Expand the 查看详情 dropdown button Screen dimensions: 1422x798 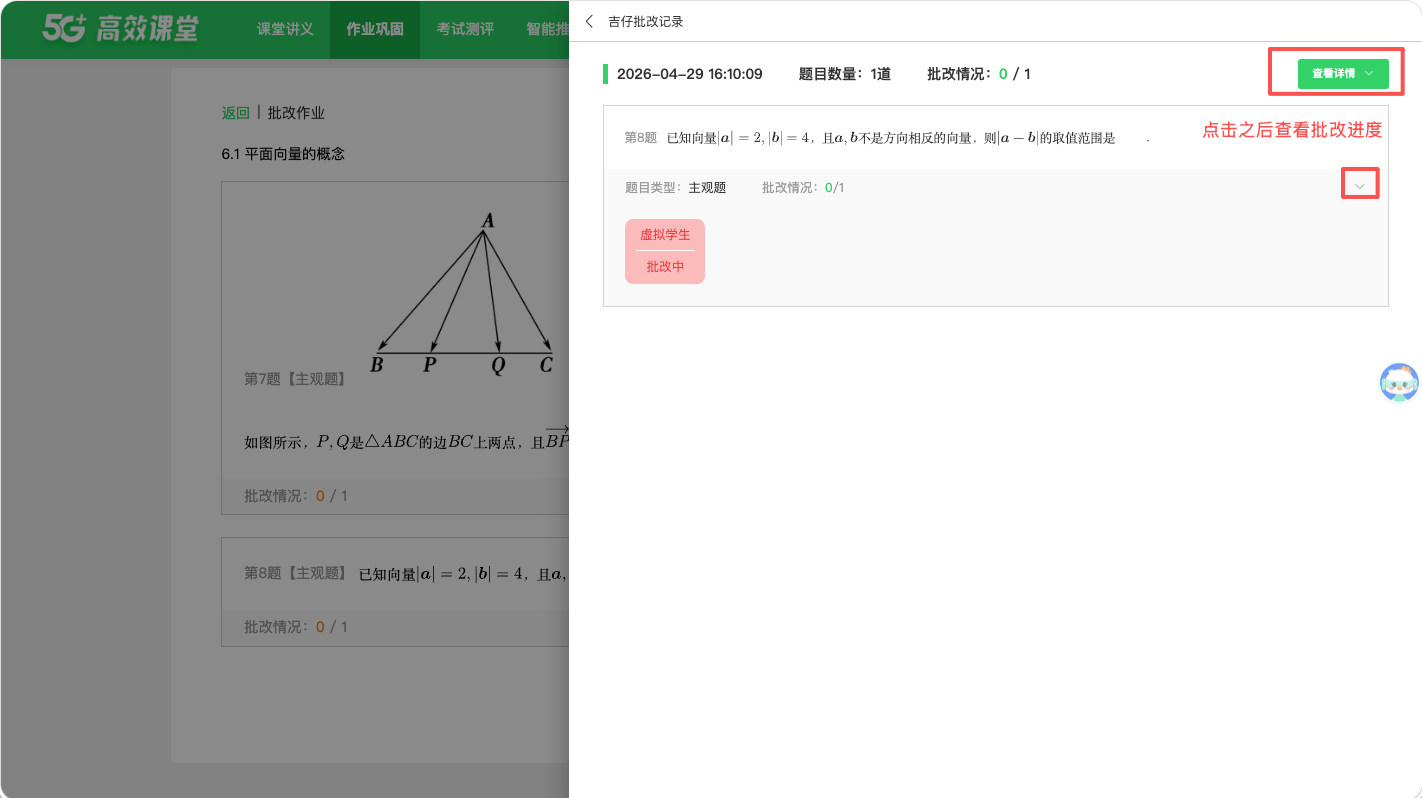pos(1343,73)
